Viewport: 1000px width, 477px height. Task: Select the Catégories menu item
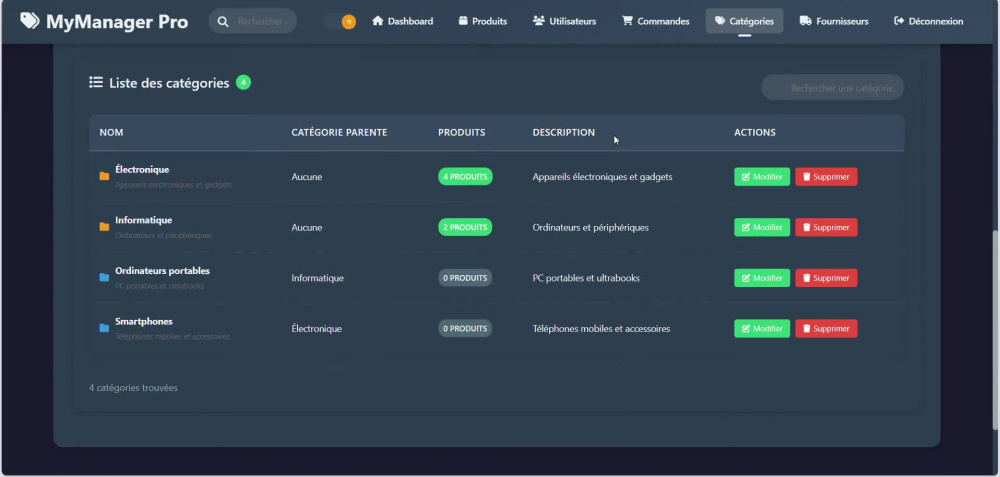click(744, 21)
